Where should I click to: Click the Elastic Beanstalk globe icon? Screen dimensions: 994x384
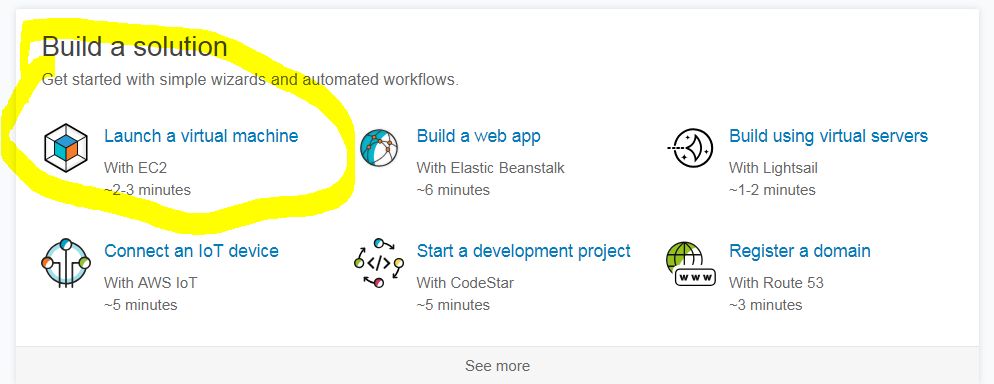378,148
